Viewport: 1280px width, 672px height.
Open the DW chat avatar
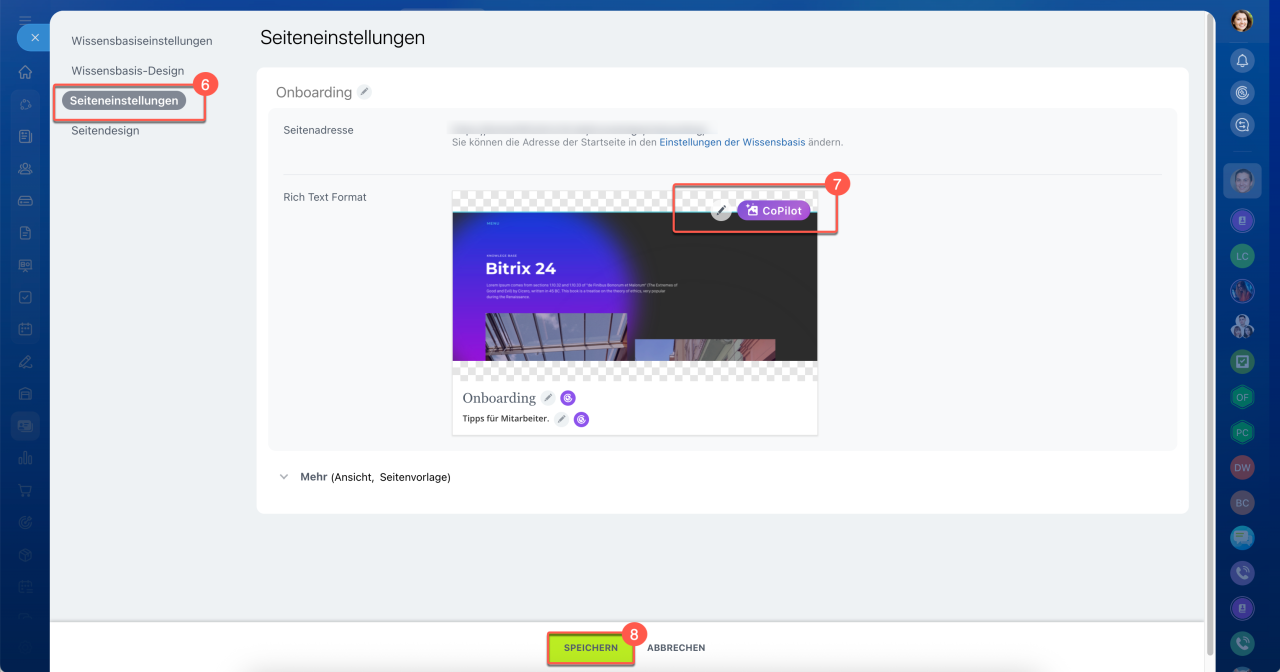tap(1242, 467)
